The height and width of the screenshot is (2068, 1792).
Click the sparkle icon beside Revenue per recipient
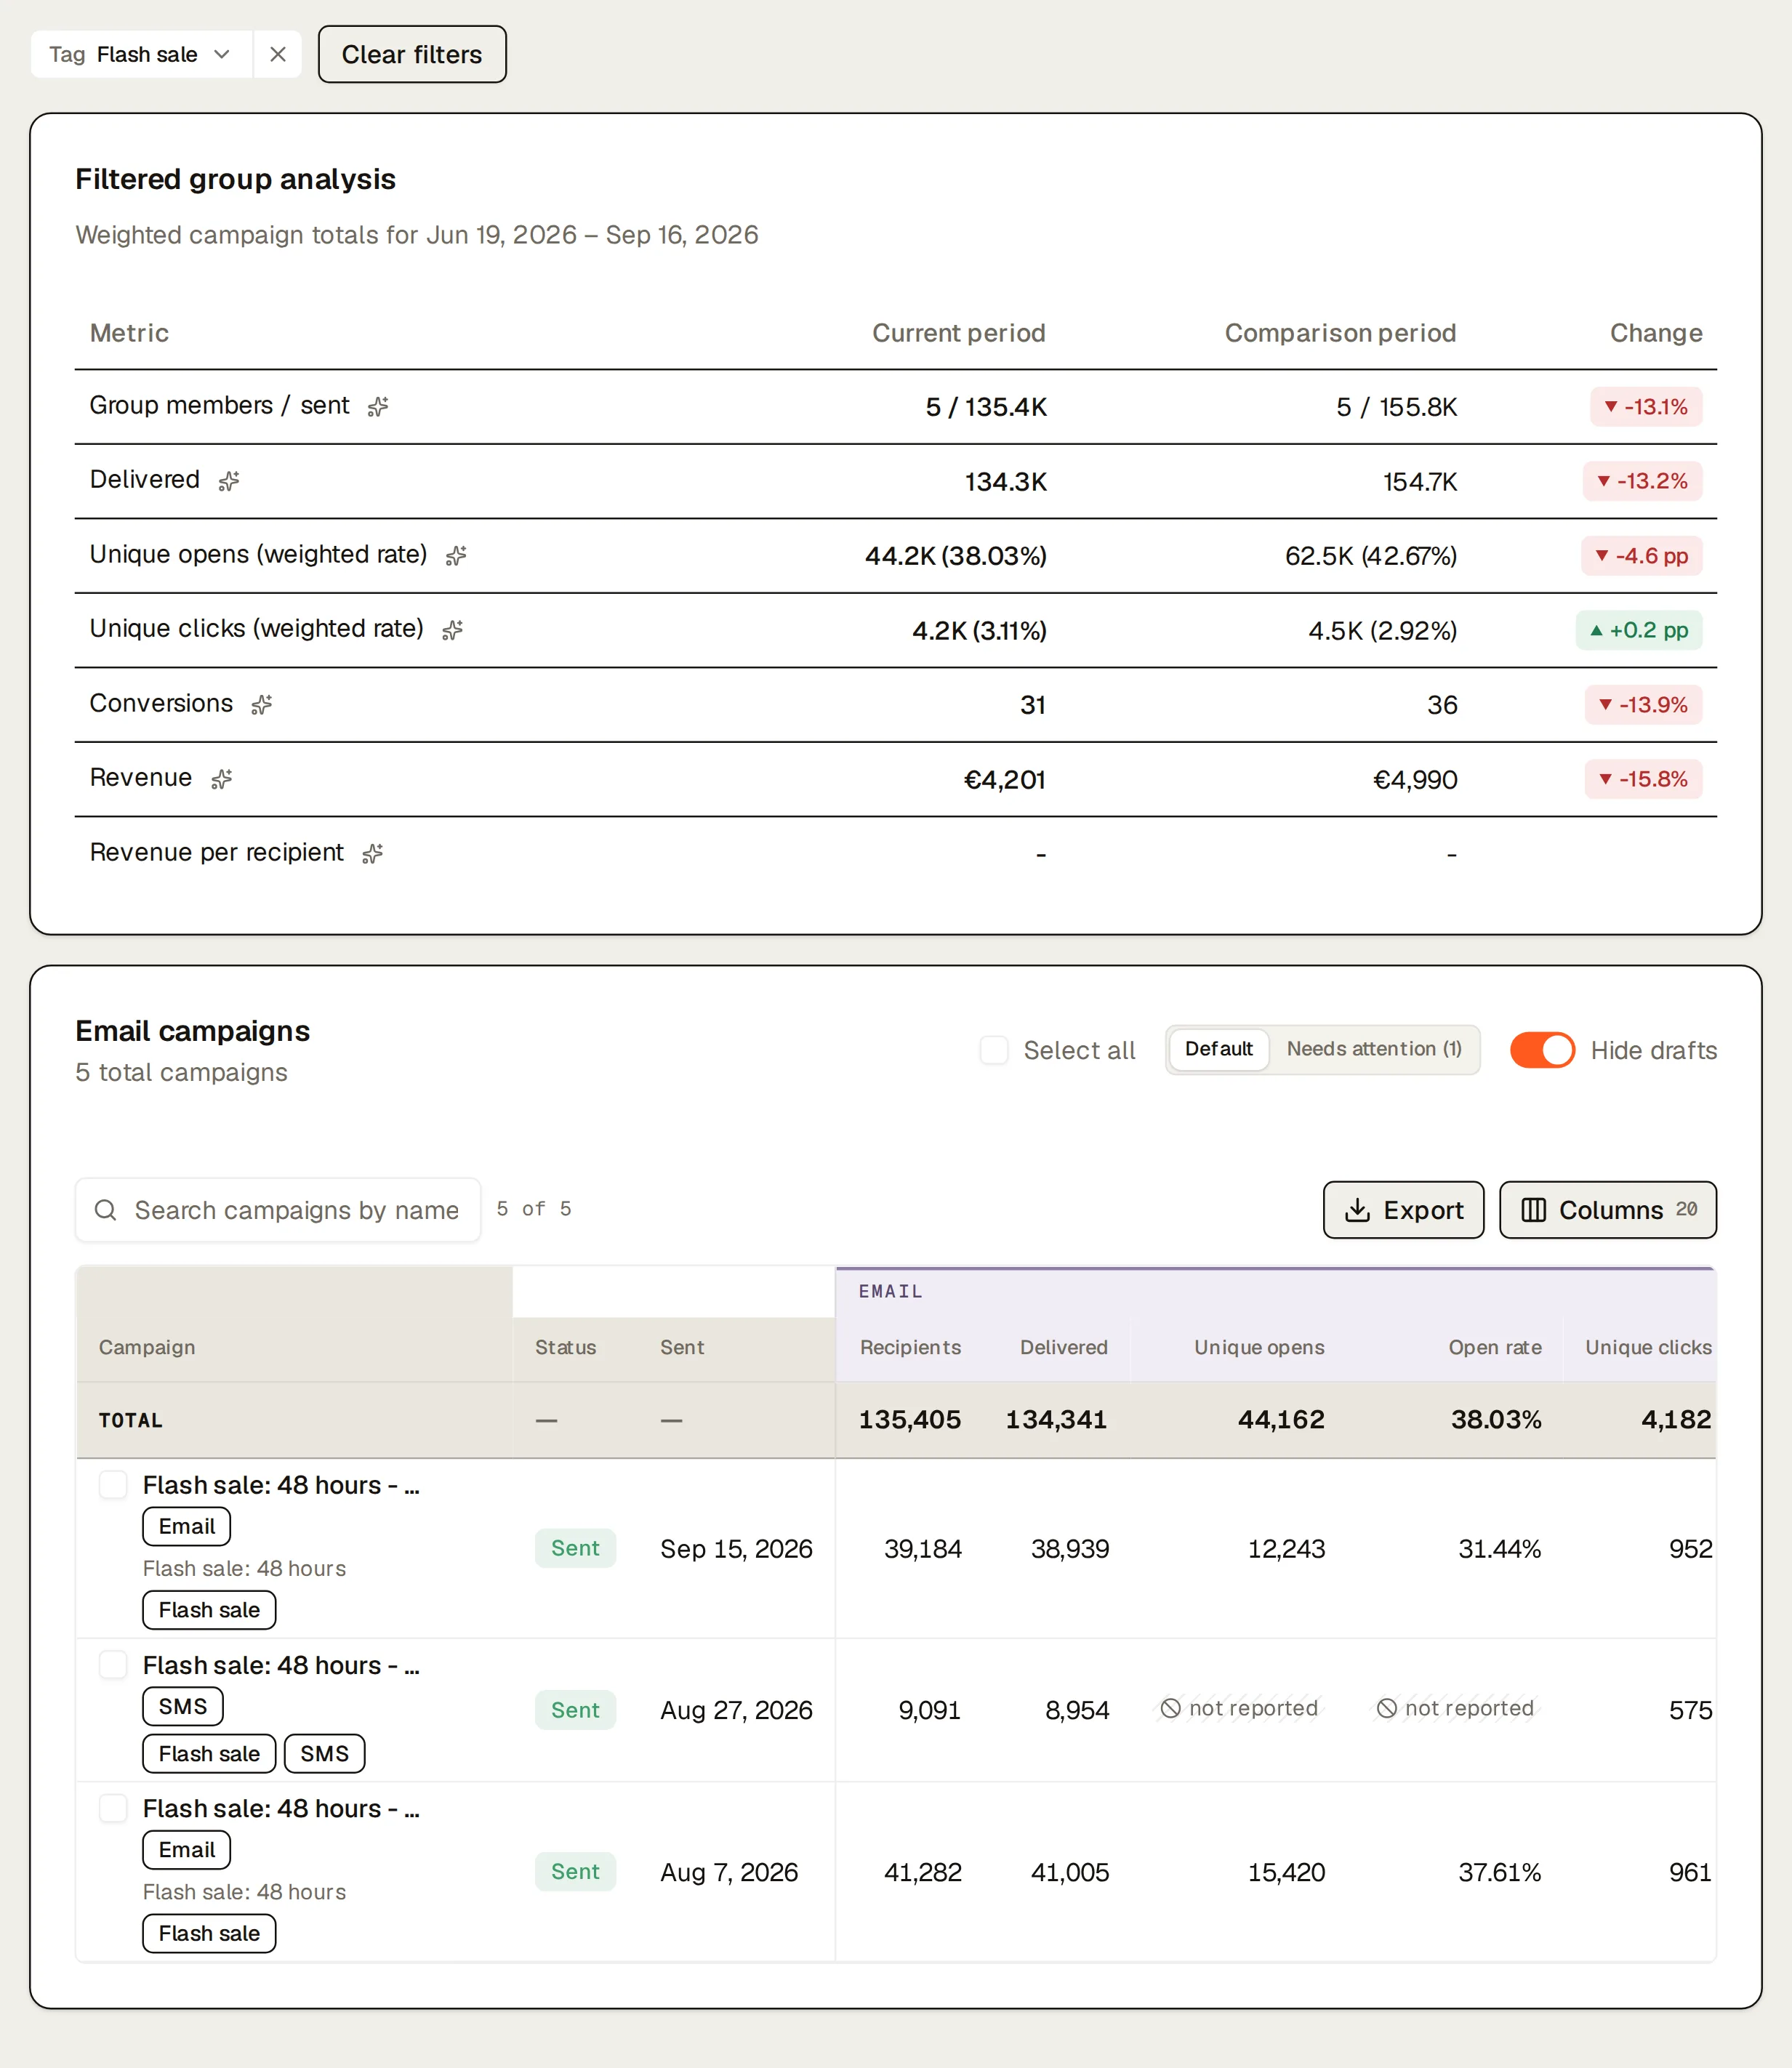pos(372,854)
